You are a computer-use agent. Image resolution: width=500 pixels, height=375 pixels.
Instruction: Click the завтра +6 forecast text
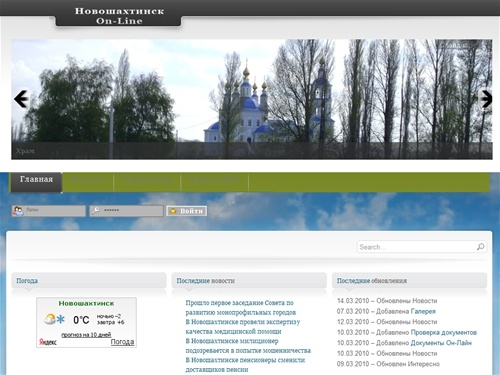click(x=110, y=322)
